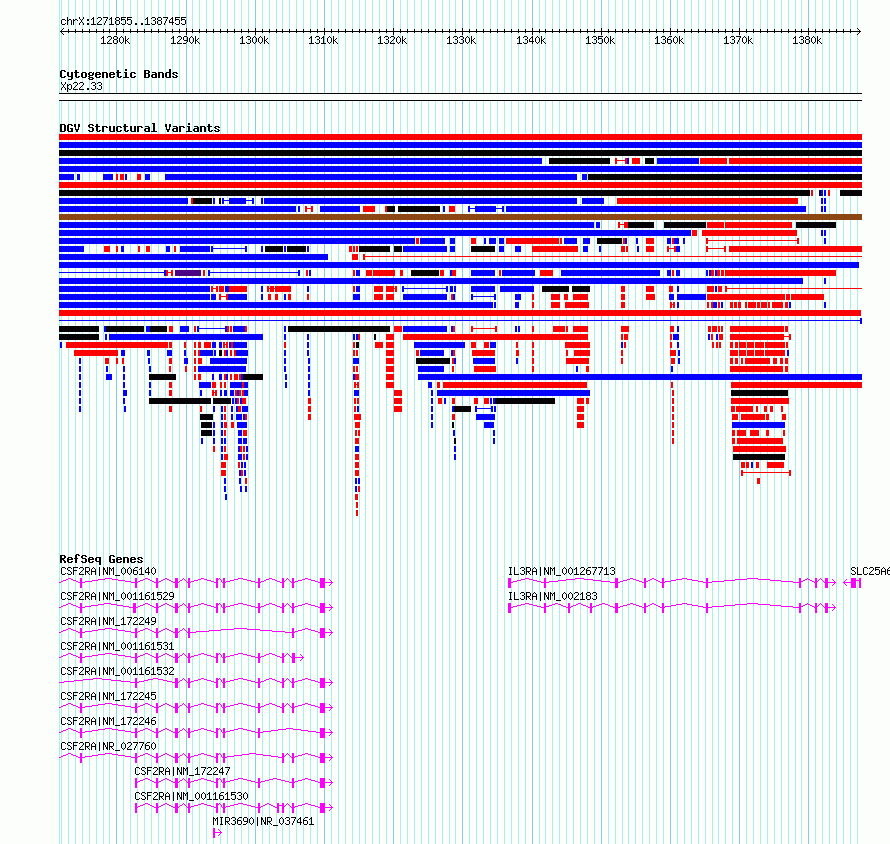
Task: Click the full-width brown structural variant bar
Action: click(x=460, y=217)
